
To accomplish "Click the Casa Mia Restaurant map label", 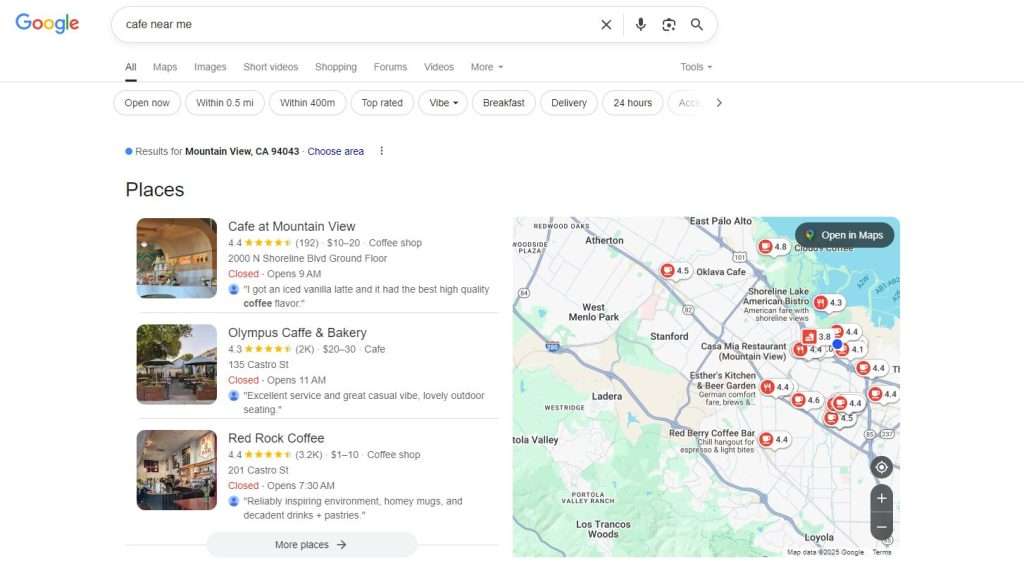I will pos(744,351).
